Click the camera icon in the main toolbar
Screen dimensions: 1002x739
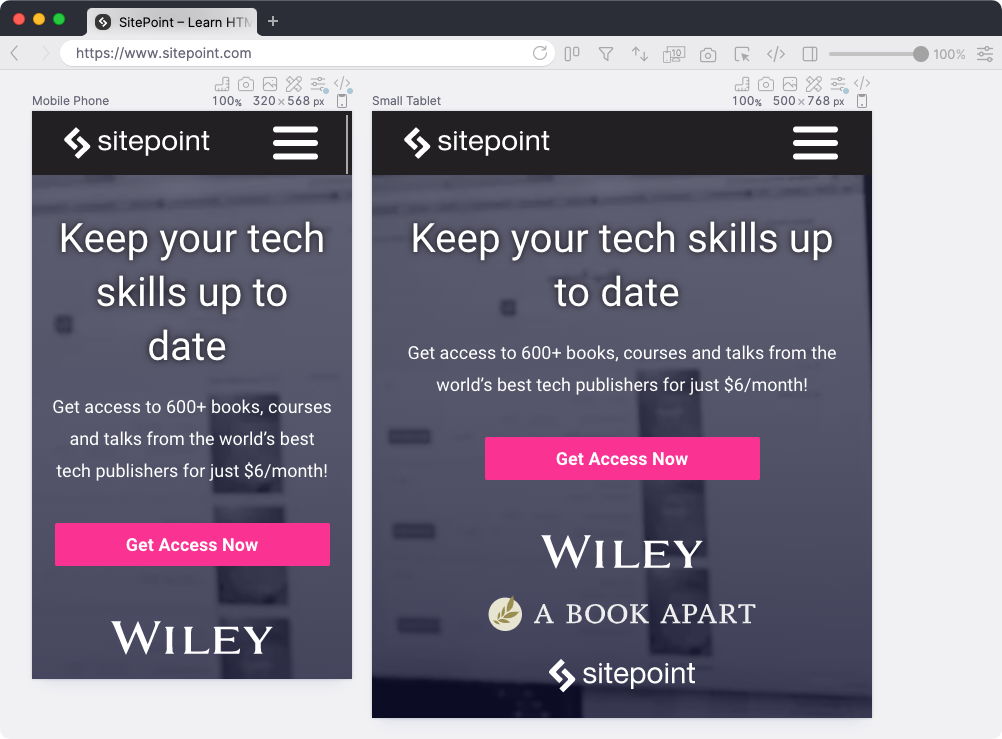coord(708,54)
